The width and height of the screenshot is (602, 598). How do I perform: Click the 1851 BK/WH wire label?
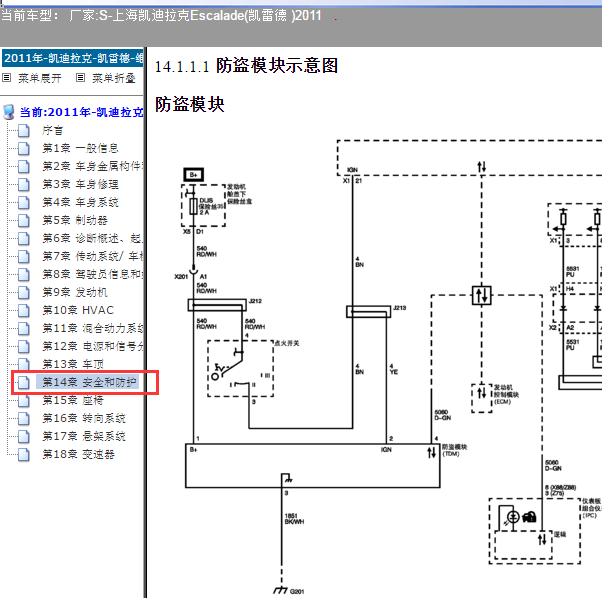(x=294, y=519)
